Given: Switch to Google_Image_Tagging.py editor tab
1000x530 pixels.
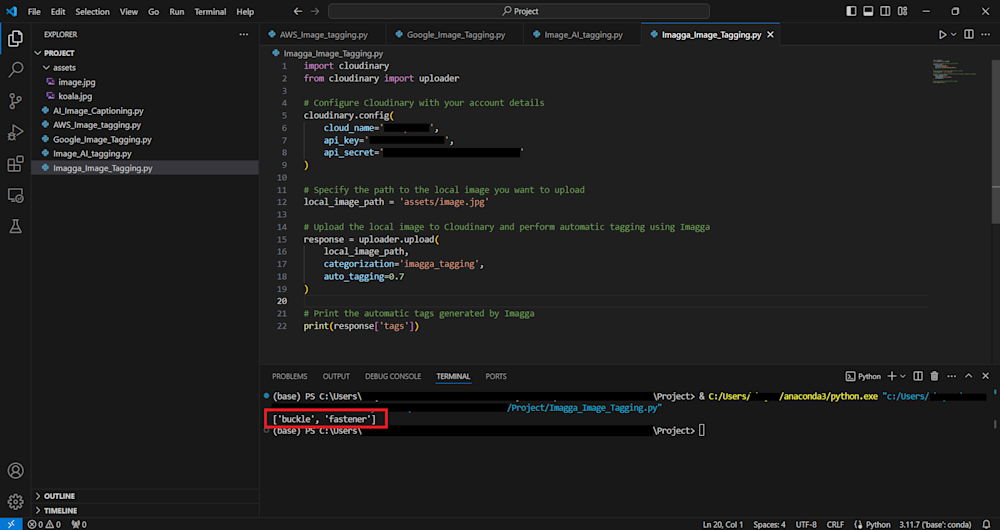Looking at the screenshot, I should [x=454, y=35].
